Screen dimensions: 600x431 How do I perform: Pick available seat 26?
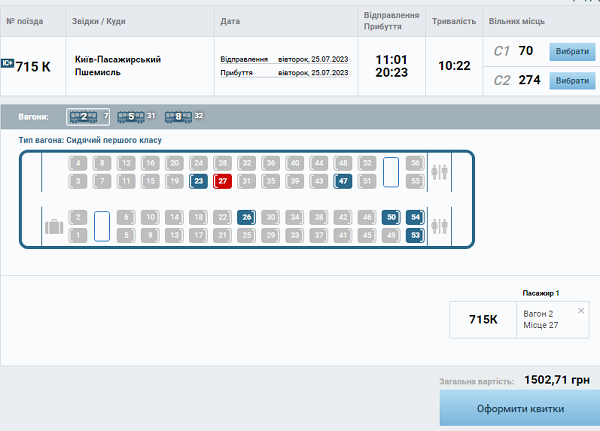(x=247, y=217)
